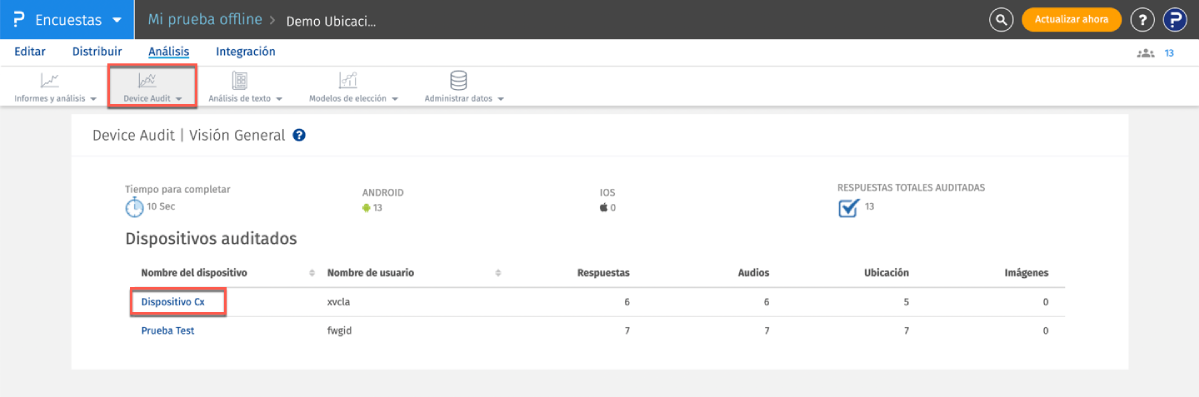
Task: Click the Audios column header
Action: pos(753,273)
